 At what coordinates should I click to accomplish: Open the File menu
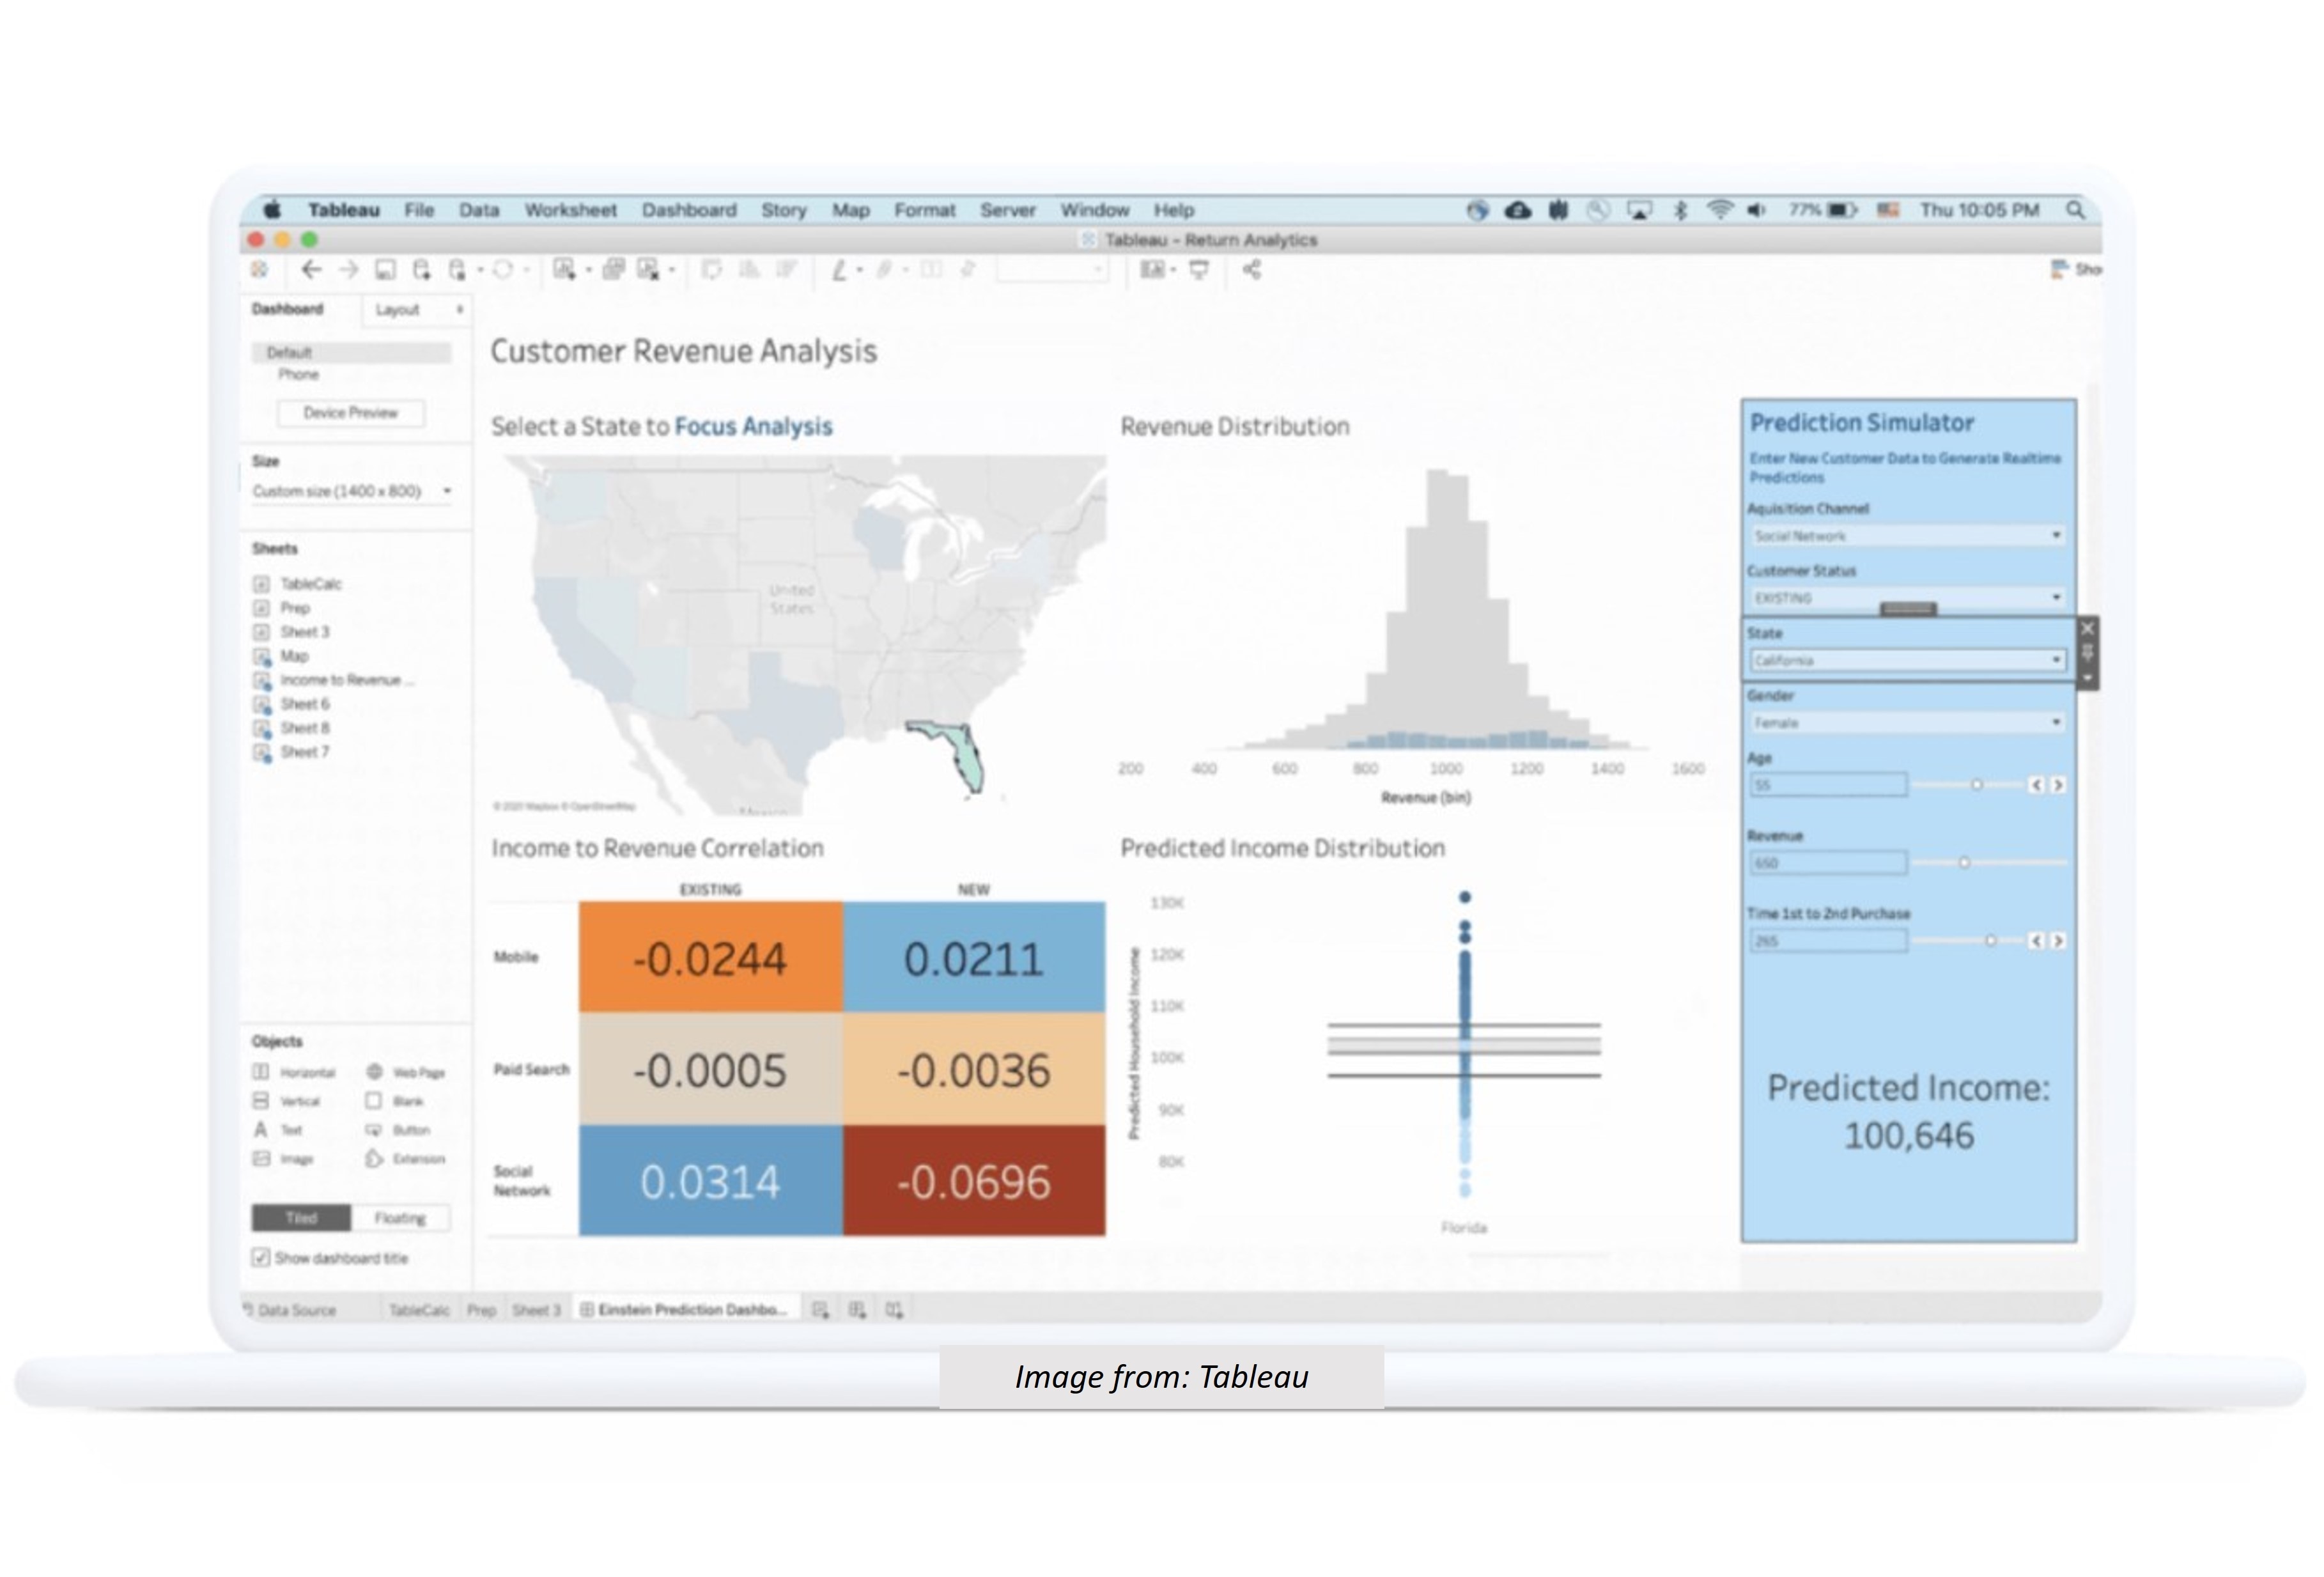click(419, 210)
